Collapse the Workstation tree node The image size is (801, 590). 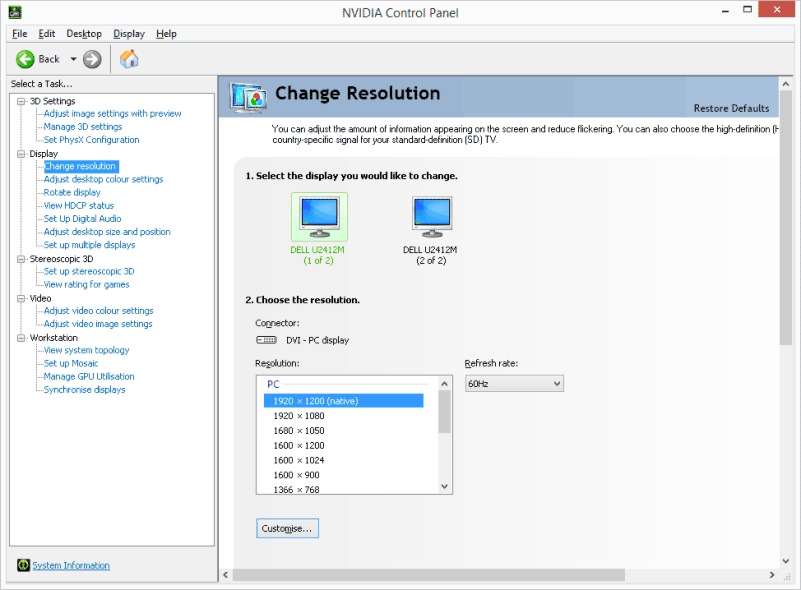(x=21, y=338)
